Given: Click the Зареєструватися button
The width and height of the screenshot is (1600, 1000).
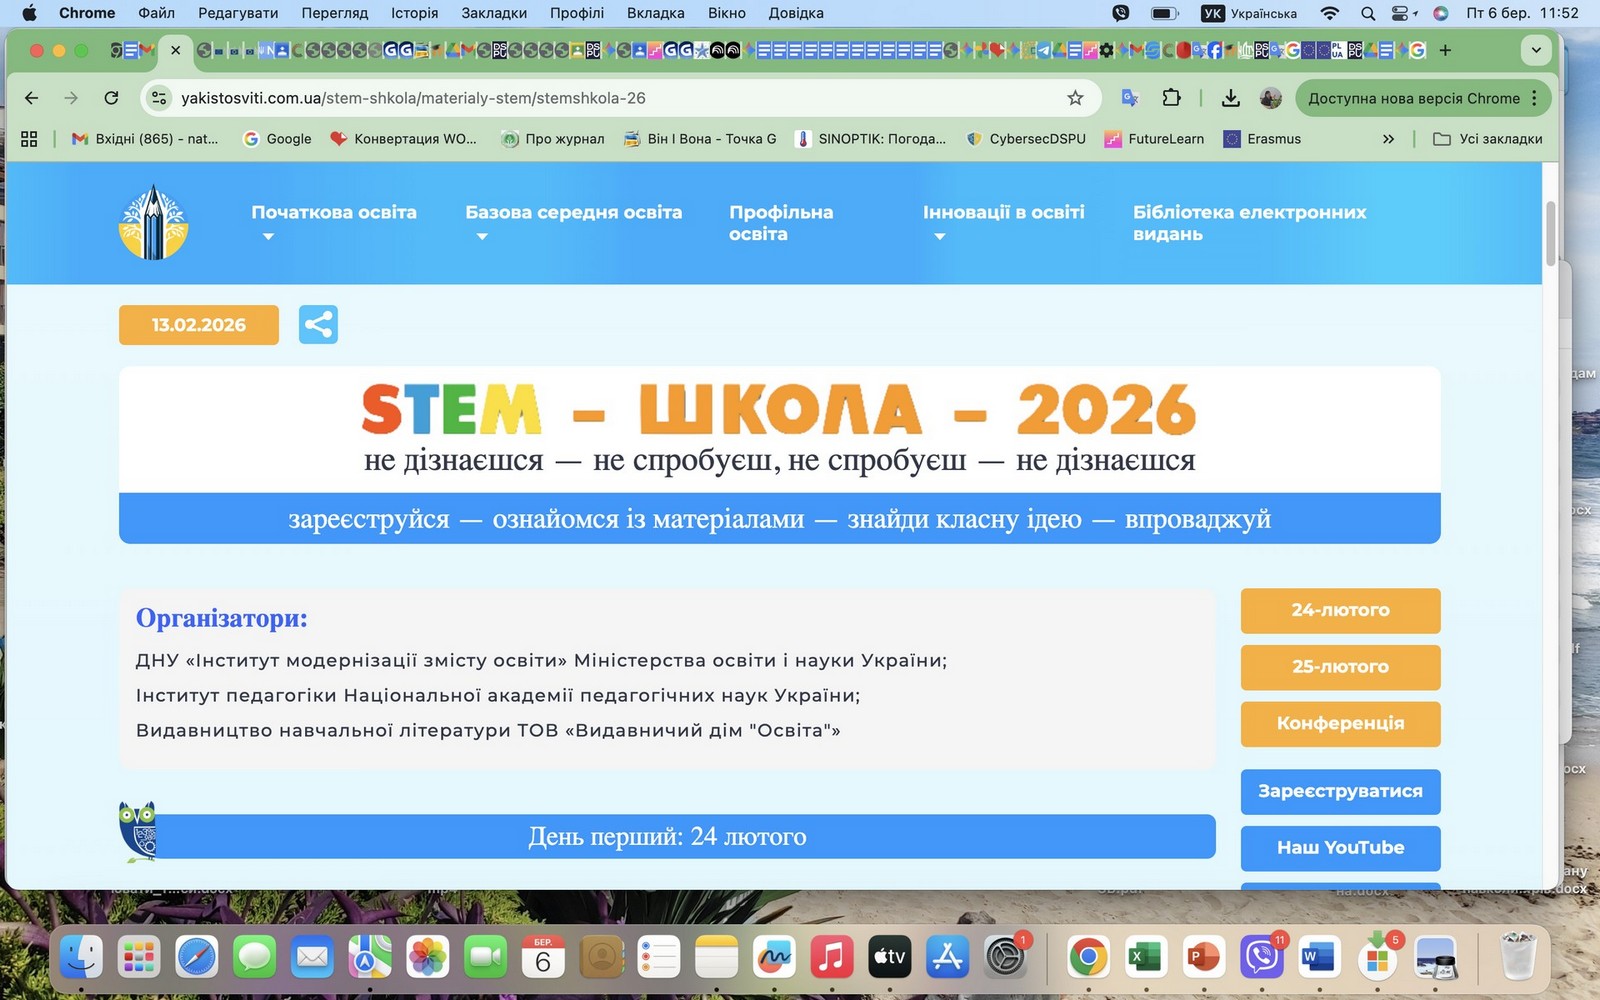Looking at the screenshot, I should click(x=1340, y=791).
